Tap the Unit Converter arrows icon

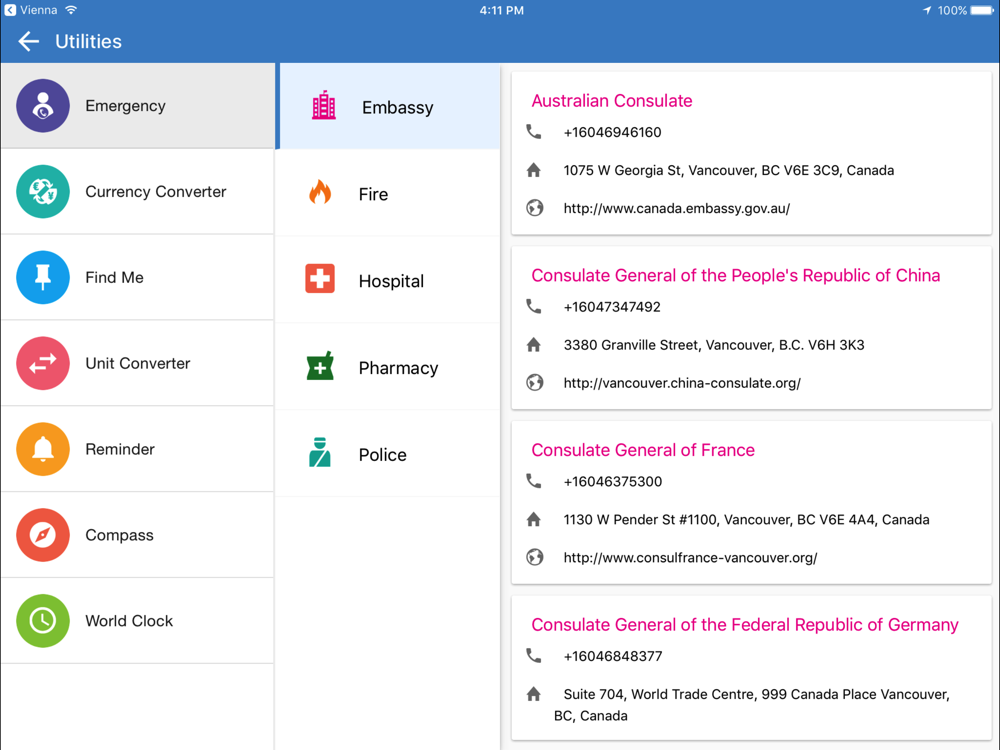[x=43, y=363]
